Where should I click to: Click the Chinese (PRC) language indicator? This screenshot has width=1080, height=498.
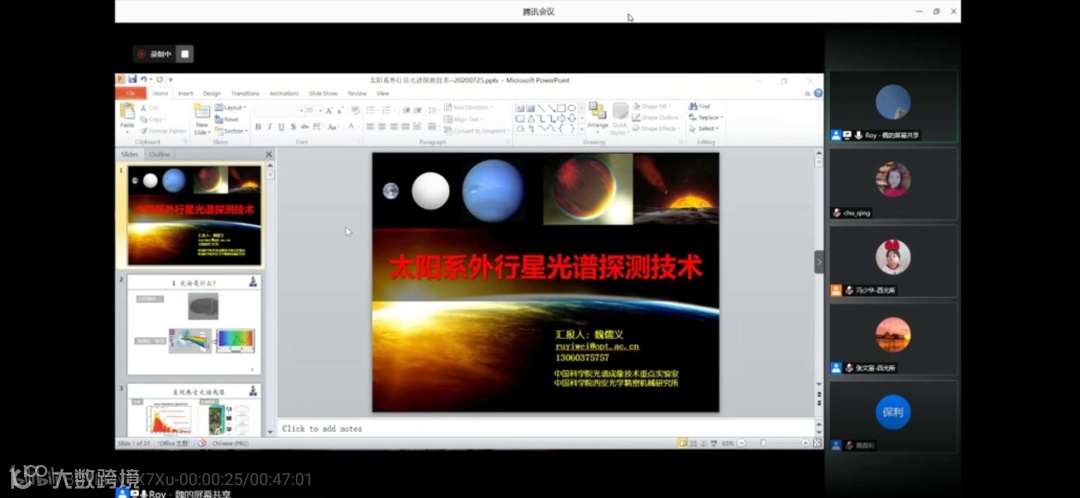pos(231,444)
